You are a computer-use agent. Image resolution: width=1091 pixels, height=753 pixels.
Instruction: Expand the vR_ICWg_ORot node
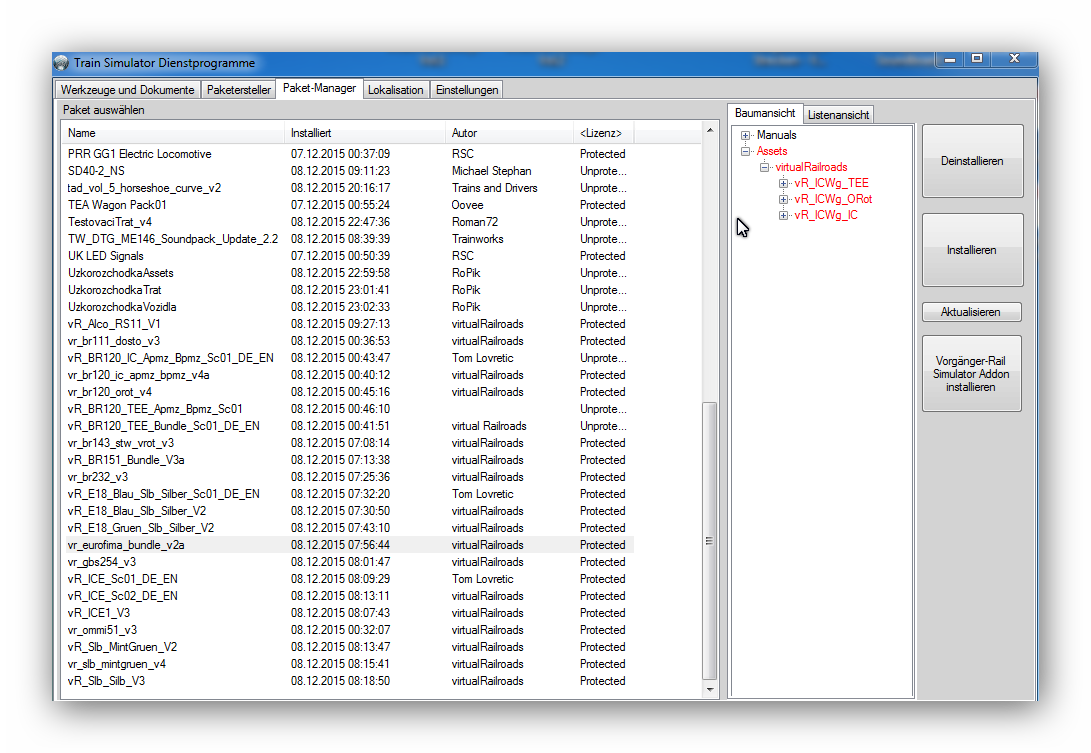[x=783, y=199]
